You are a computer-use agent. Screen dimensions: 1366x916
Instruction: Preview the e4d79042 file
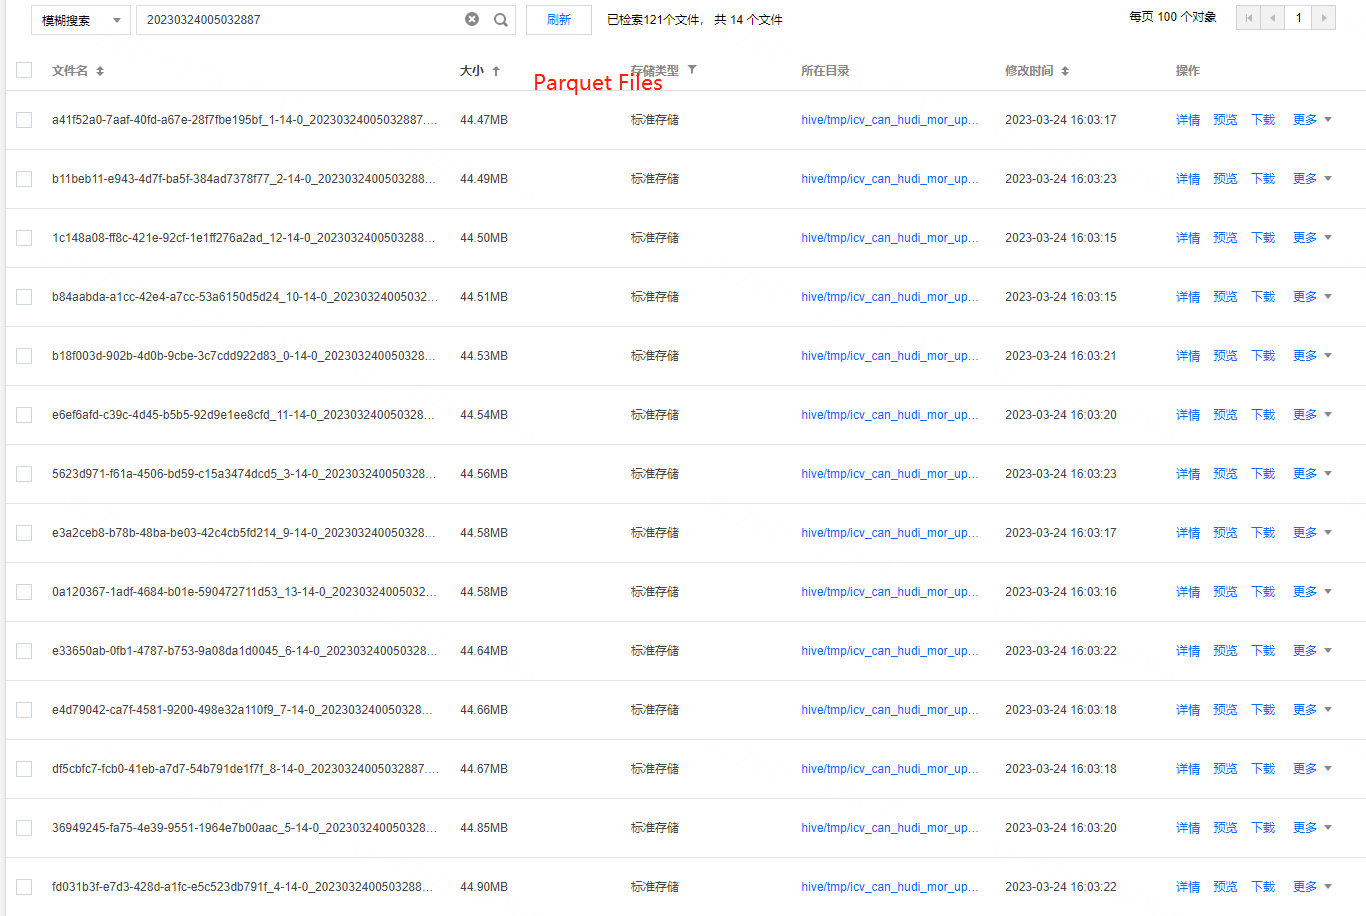click(x=1225, y=710)
